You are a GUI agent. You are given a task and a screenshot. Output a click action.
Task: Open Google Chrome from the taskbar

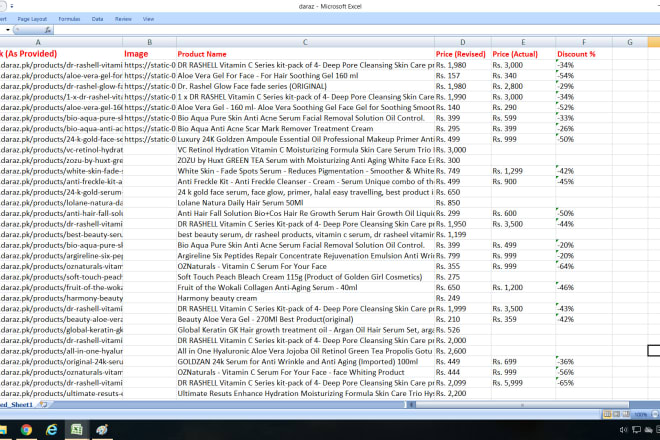(x=26, y=429)
